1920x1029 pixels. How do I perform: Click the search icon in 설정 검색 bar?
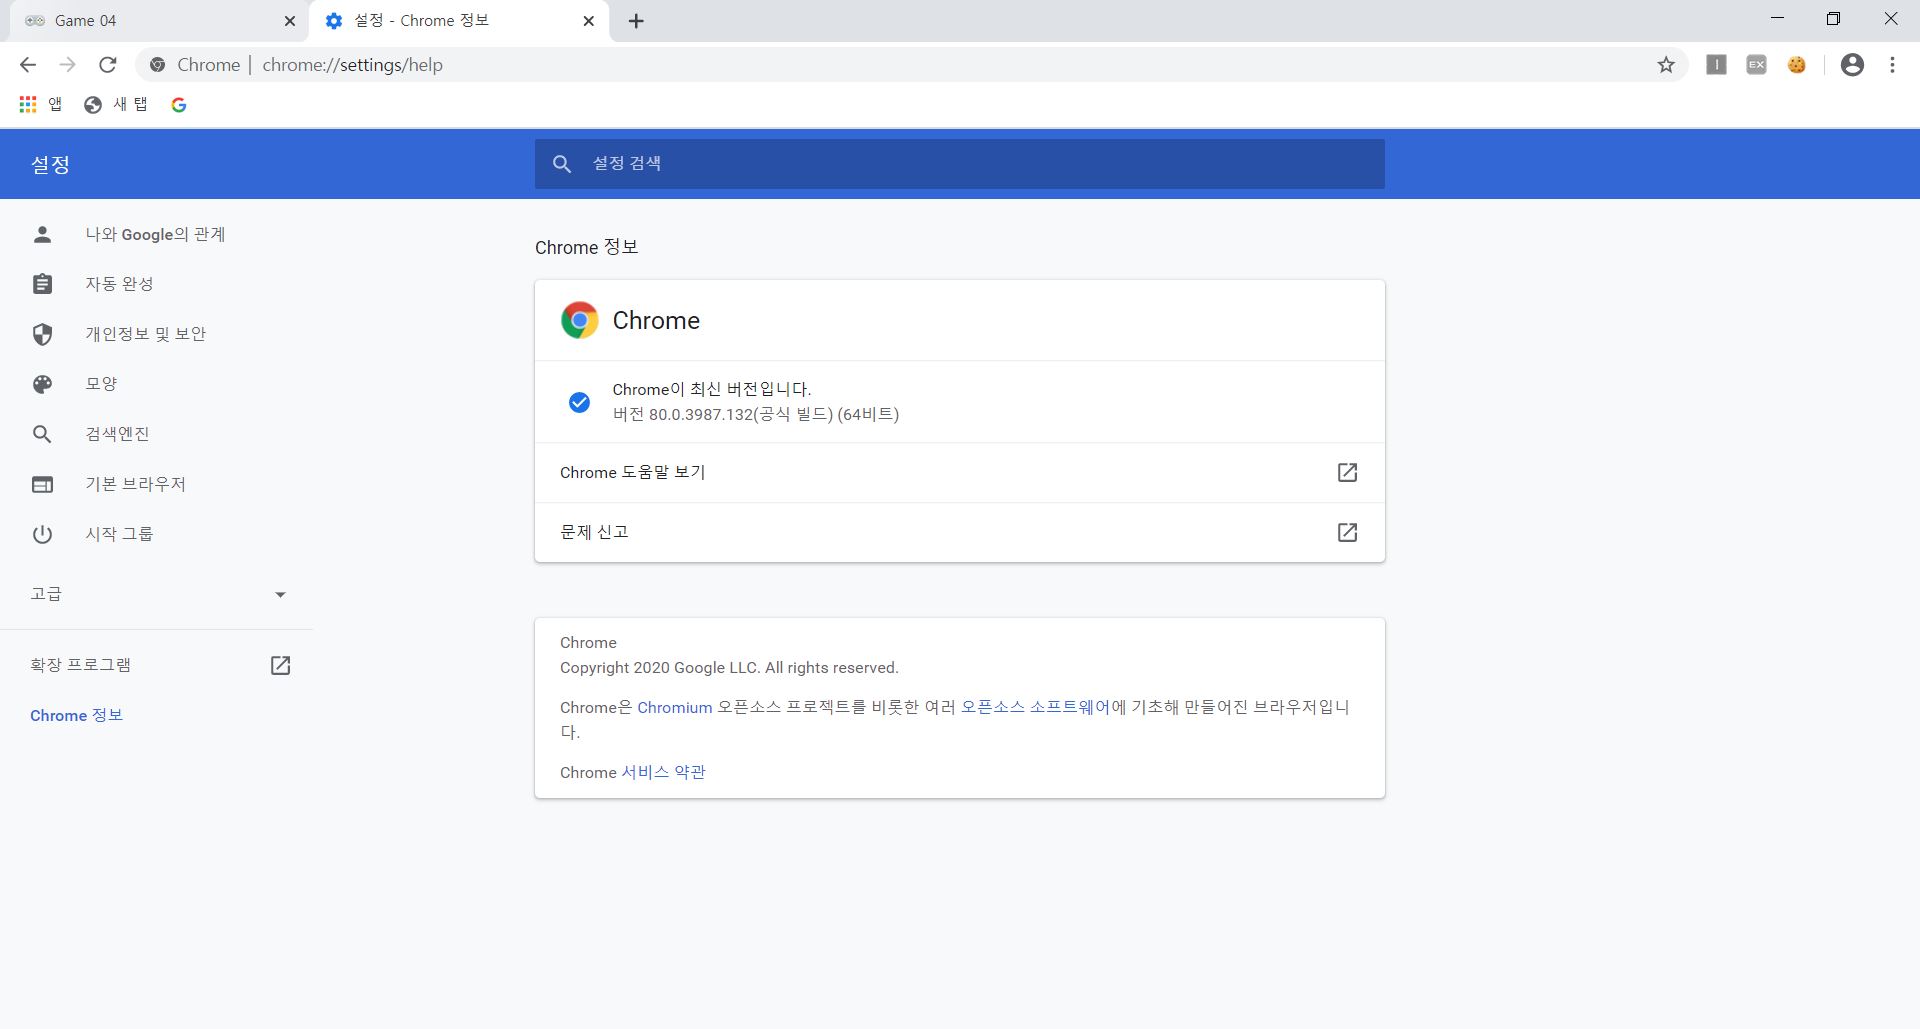coord(562,164)
